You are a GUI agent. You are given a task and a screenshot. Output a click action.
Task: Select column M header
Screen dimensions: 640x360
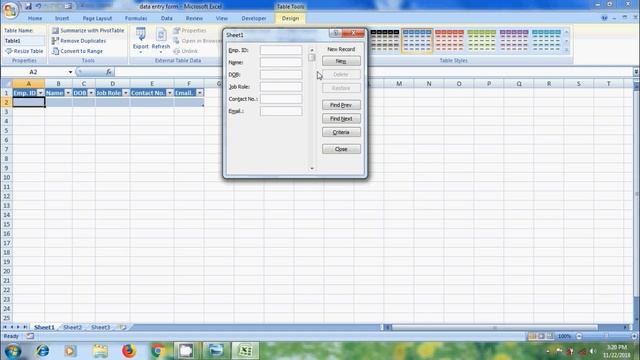click(x=399, y=84)
